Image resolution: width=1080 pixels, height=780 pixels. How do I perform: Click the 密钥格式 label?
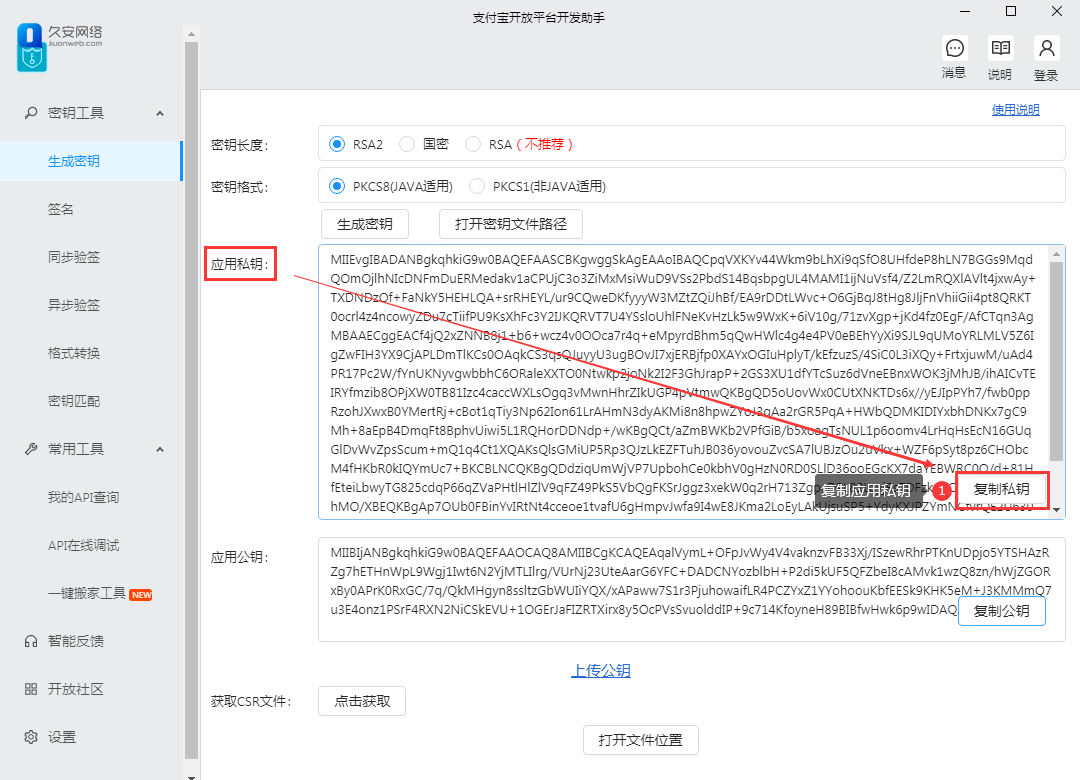pos(240,187)
